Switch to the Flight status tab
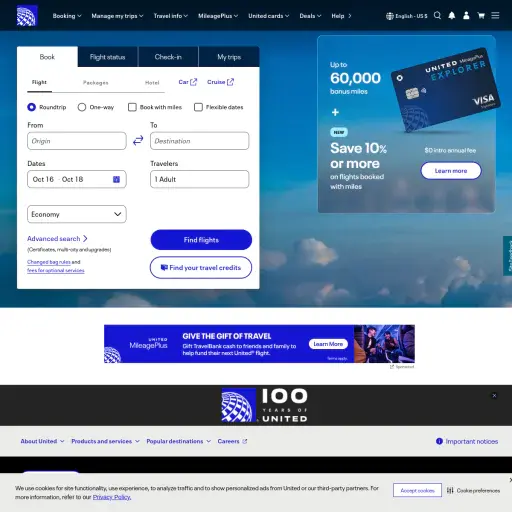Image resolution: width=512 pixels, height=512 pixels. (x=108, y=57)
